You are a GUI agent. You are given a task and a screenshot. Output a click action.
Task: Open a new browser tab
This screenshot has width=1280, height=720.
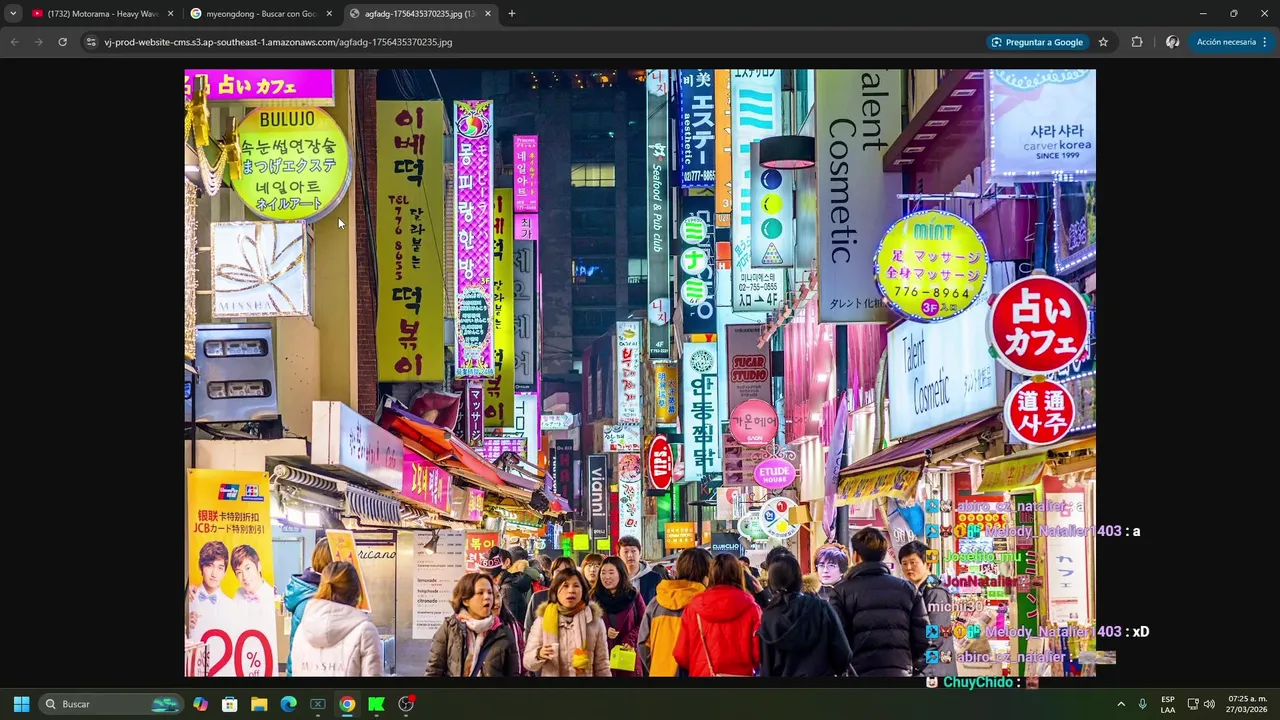[x=512, y=14]
